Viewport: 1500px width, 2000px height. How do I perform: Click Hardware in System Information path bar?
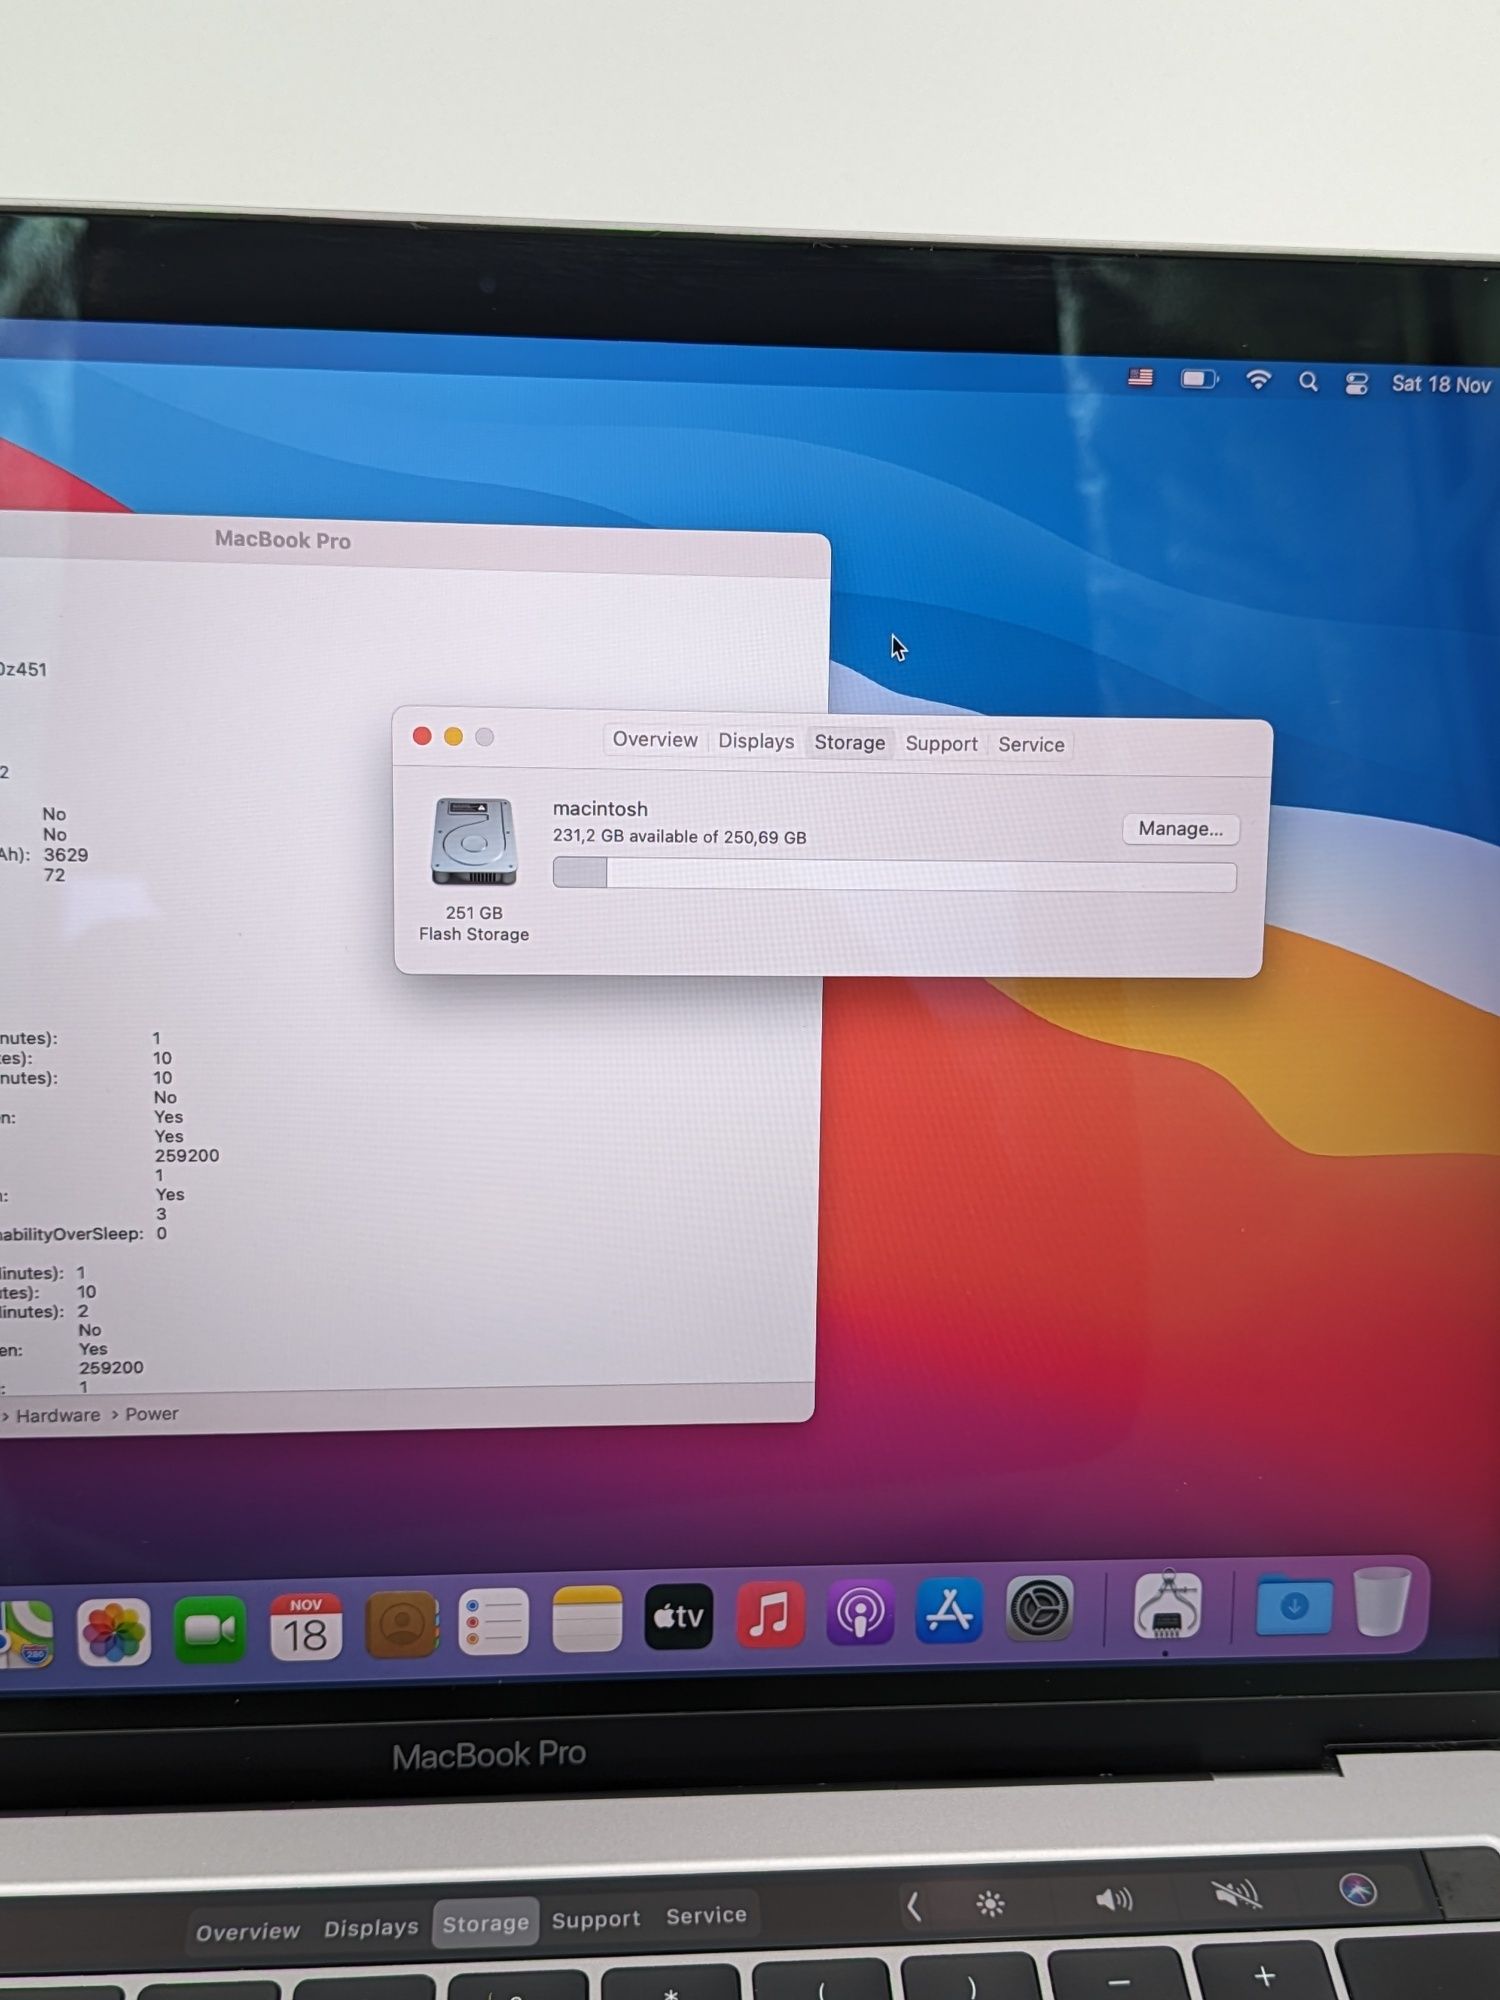58,1415
